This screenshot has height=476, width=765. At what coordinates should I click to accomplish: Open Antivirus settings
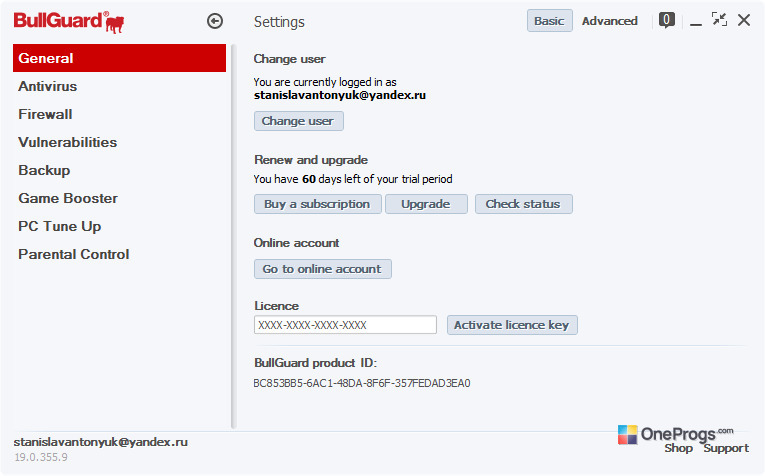coord(48,86)
